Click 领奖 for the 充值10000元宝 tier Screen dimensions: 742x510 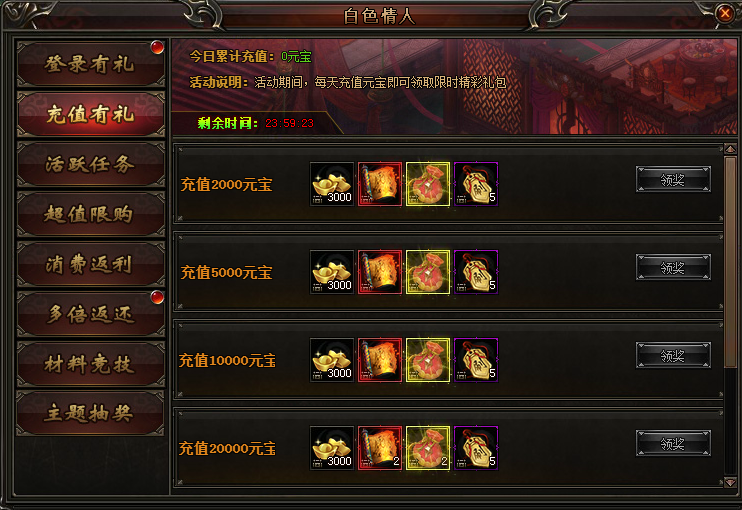(673, 355)
